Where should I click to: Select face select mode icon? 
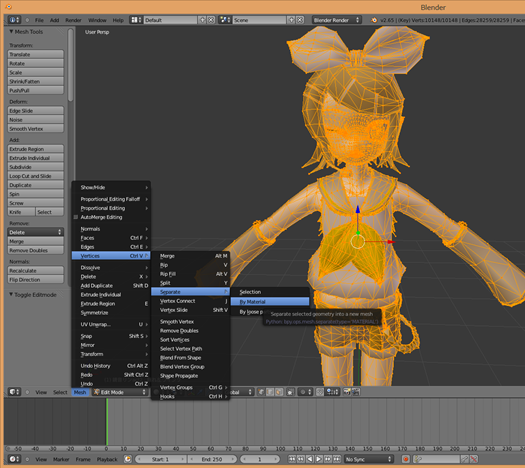(x=279, y=392)
